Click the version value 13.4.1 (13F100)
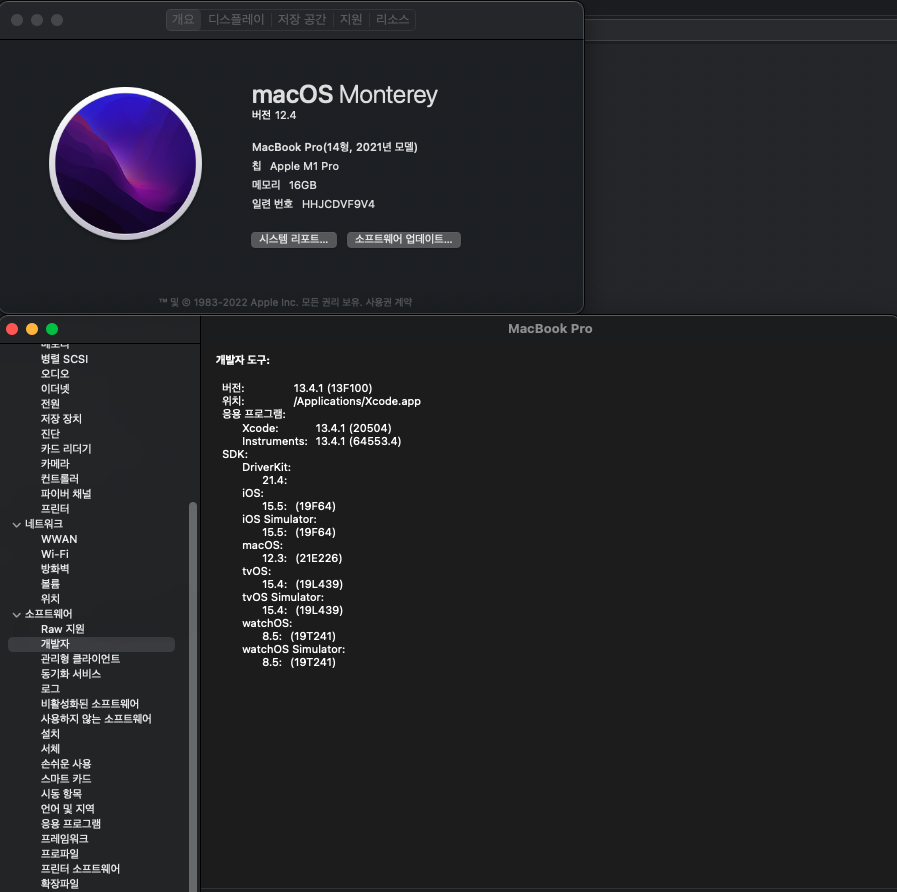The image size is (897, 892). 333,388
